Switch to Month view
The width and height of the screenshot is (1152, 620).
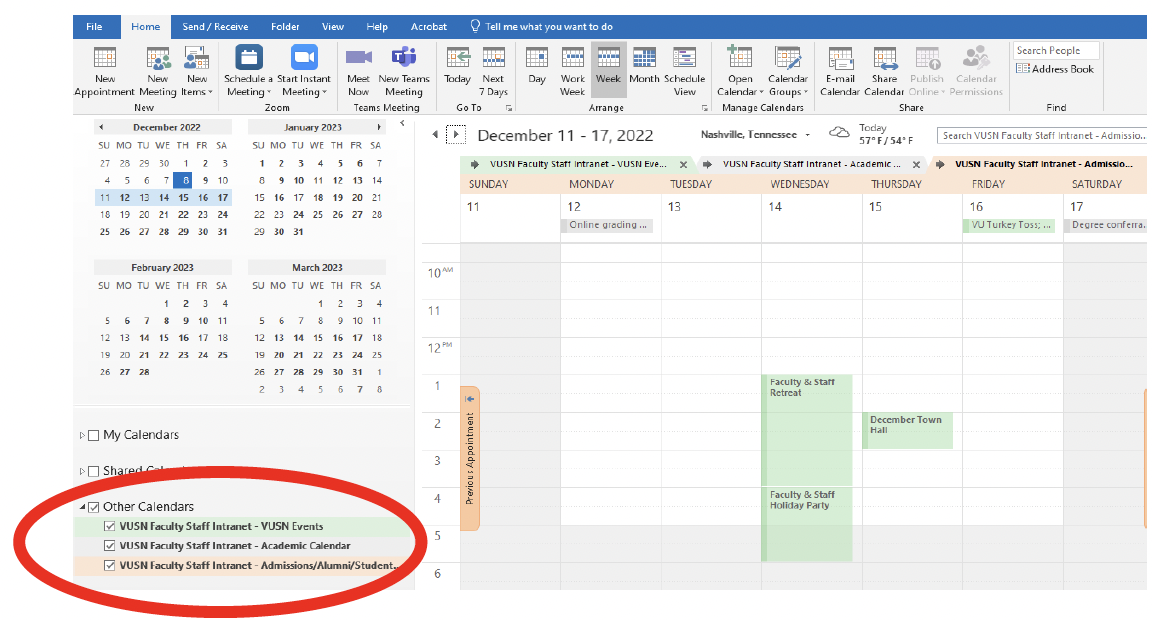644,60
